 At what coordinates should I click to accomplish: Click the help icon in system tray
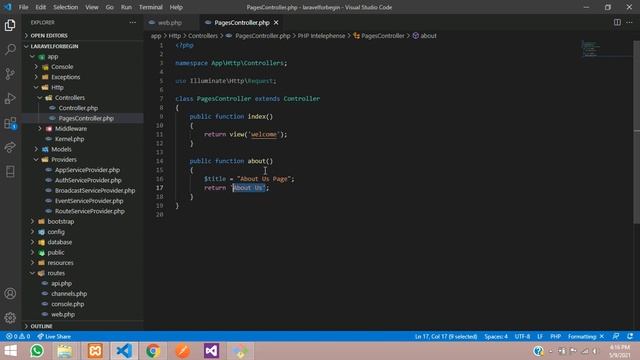[x=538, y=351]
